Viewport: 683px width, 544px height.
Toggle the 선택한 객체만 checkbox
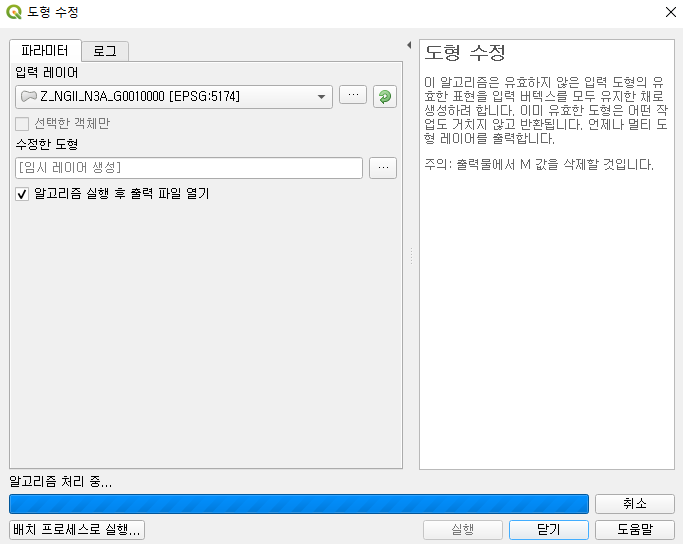click(22, 124)
